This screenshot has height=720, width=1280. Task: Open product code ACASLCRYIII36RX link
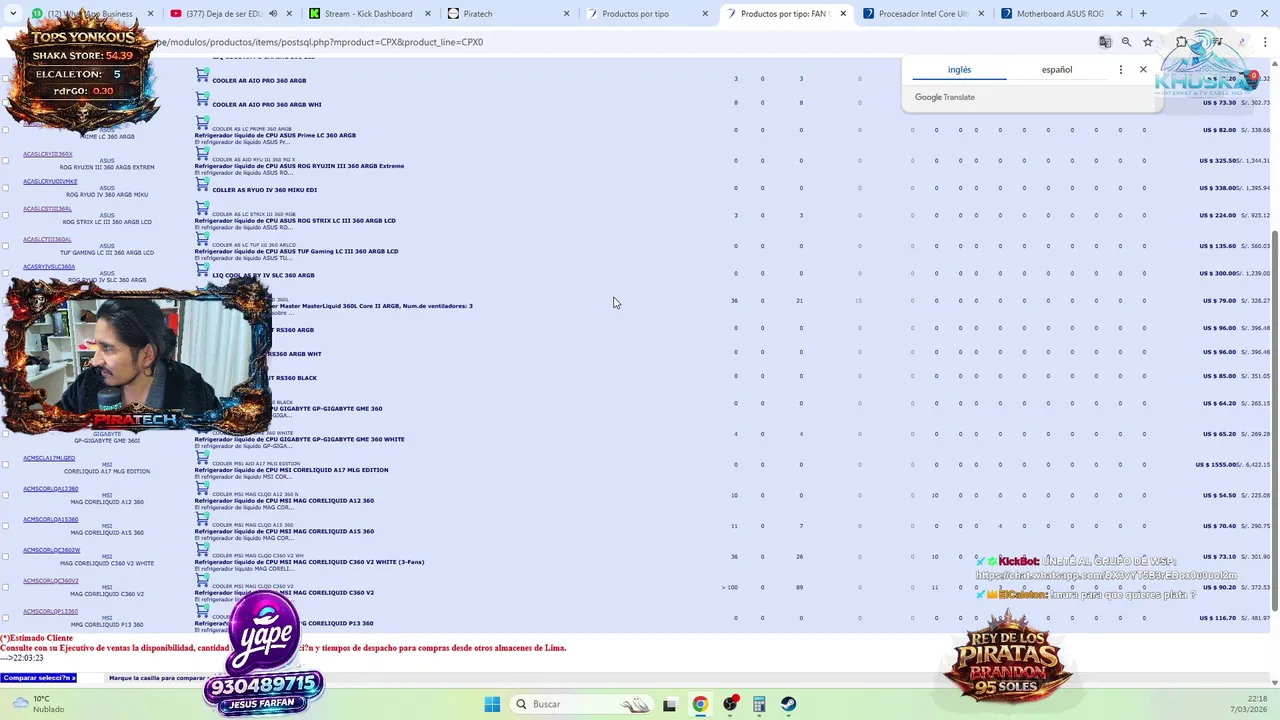pyautogui.click(x=48, y=154)
